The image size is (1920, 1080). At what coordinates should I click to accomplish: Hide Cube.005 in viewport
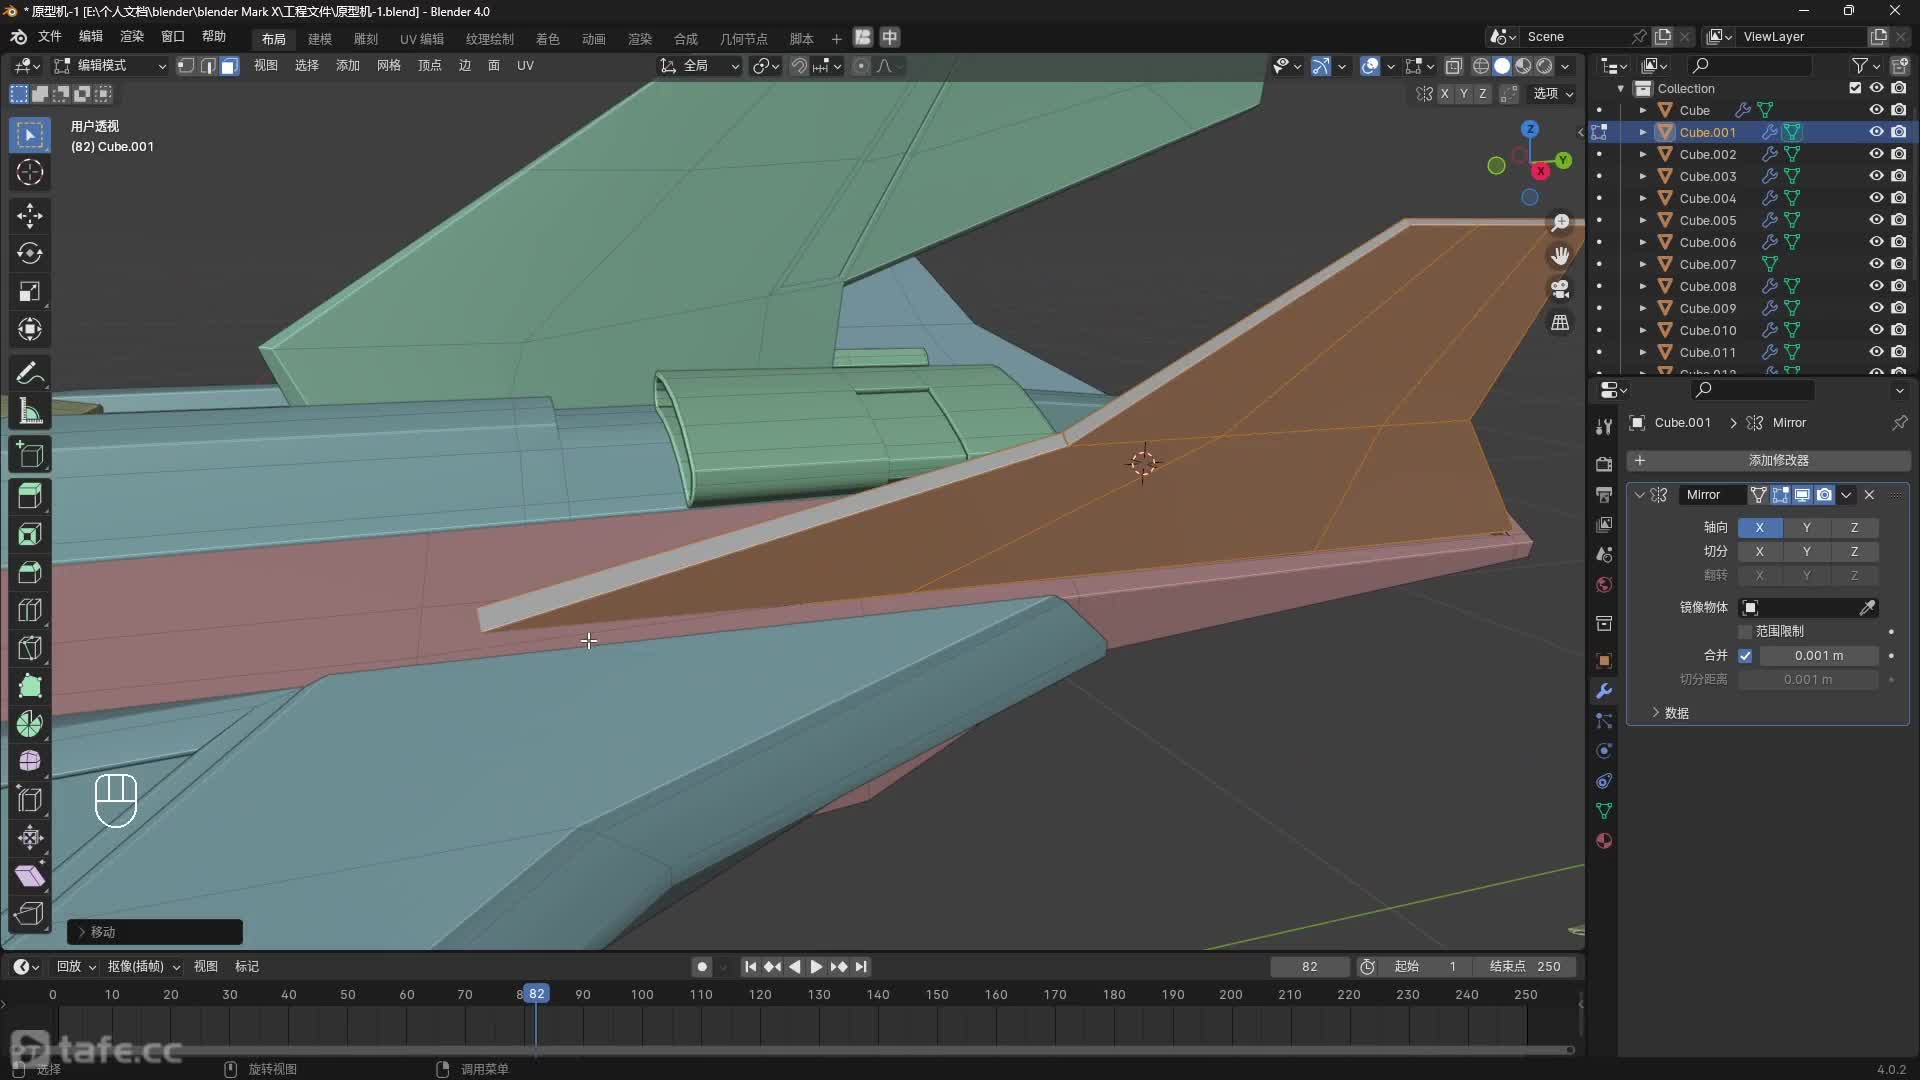(1876, 220)
